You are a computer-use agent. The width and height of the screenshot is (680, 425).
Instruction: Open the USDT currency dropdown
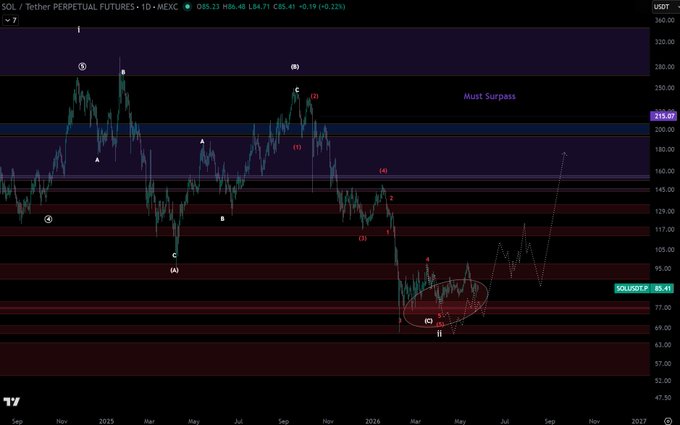point(664,7)
